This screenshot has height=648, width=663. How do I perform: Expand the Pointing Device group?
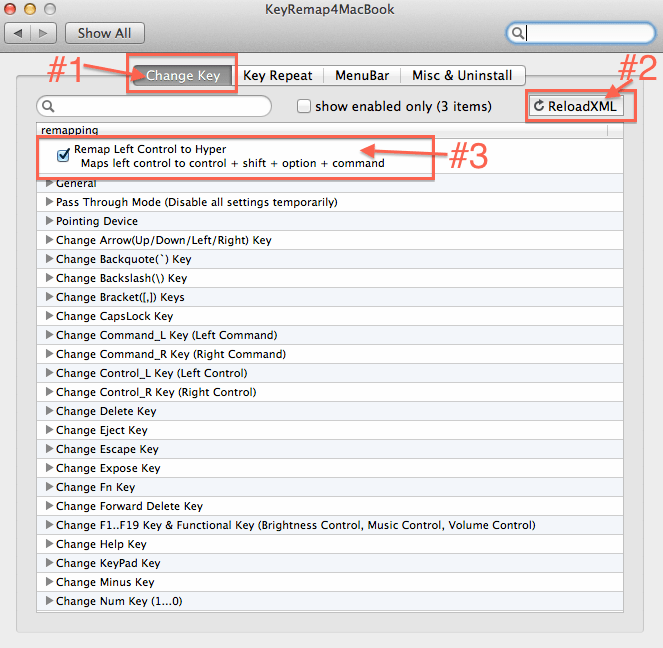click(x=48, y=221)
